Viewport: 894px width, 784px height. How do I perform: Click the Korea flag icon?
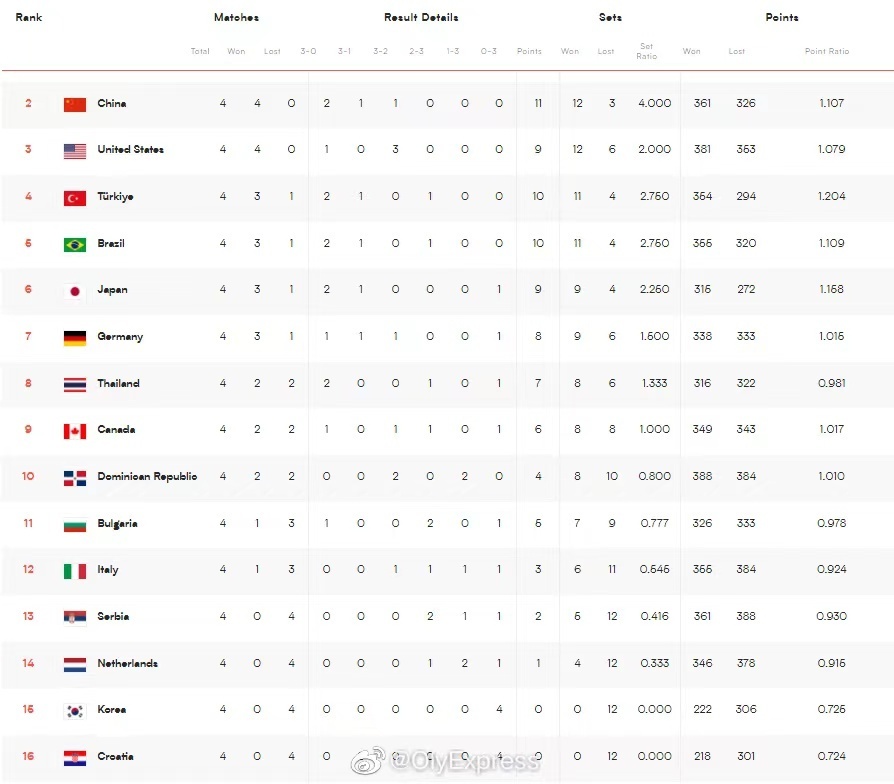tap(75, 711)
